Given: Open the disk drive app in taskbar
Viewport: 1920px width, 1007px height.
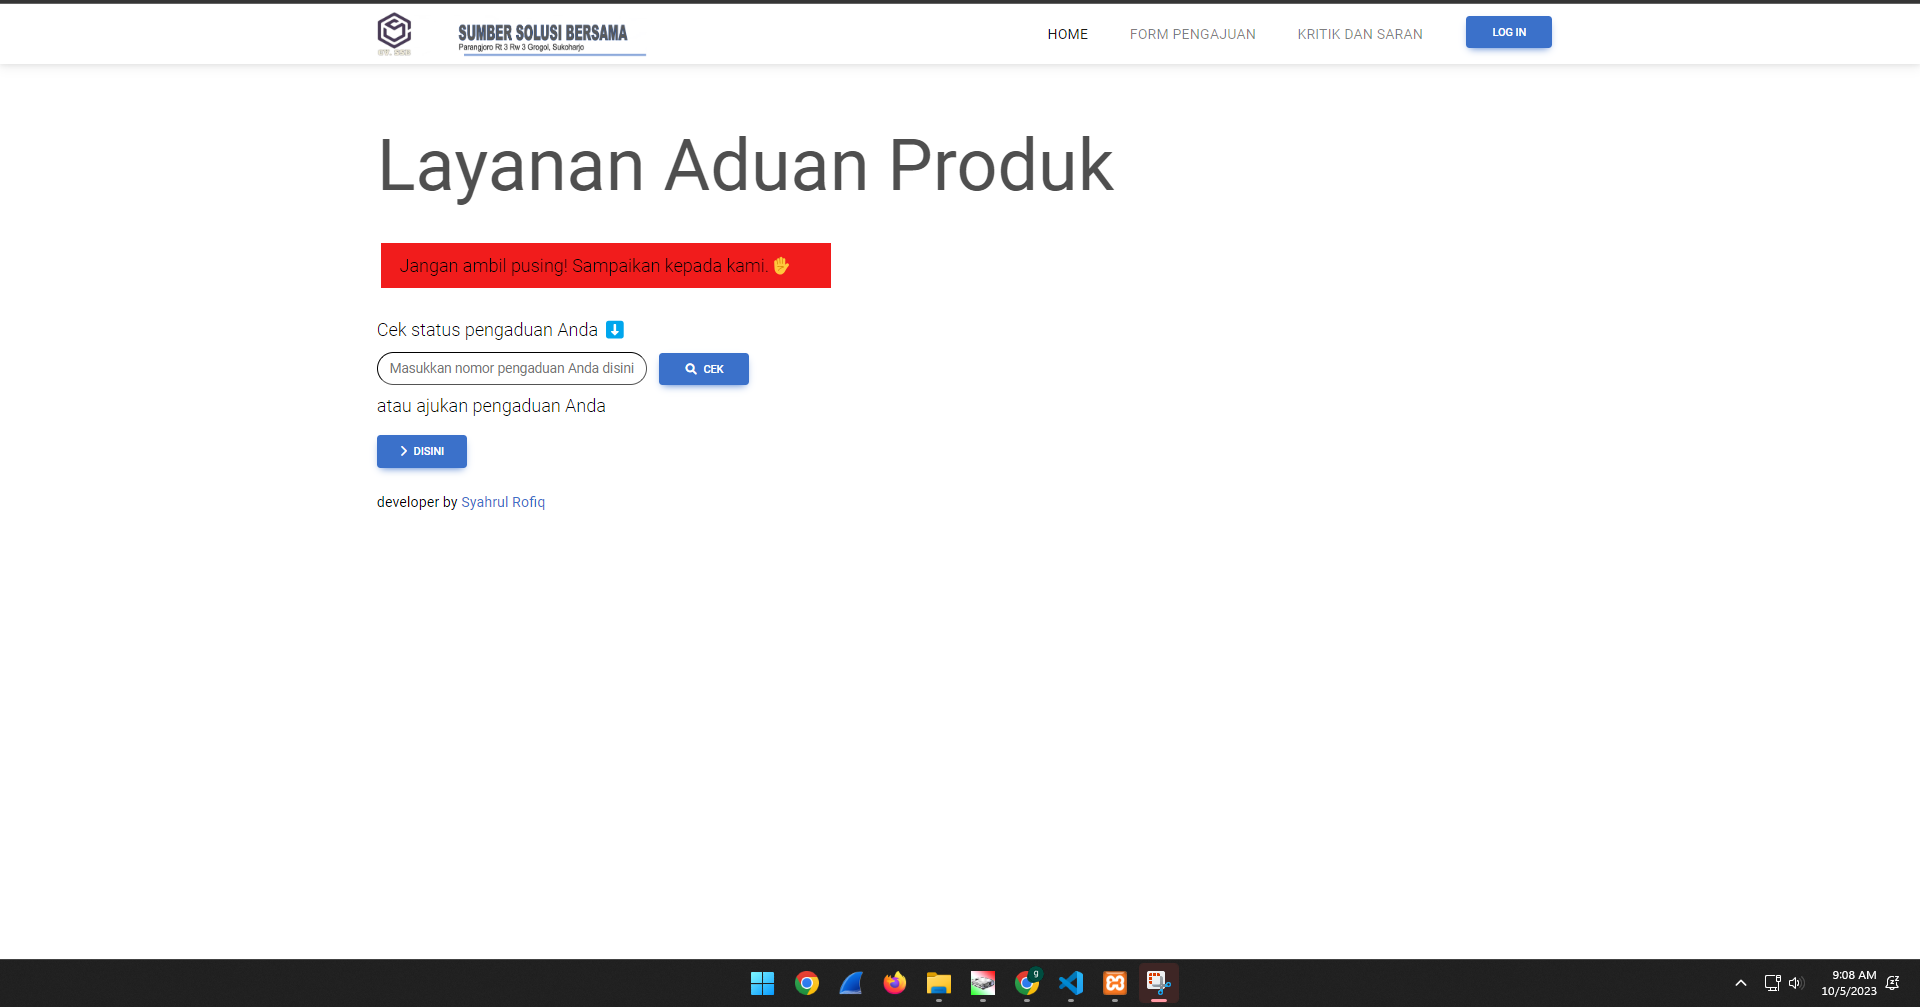Looking at the screenshot, I should click(x=982, y=983).
